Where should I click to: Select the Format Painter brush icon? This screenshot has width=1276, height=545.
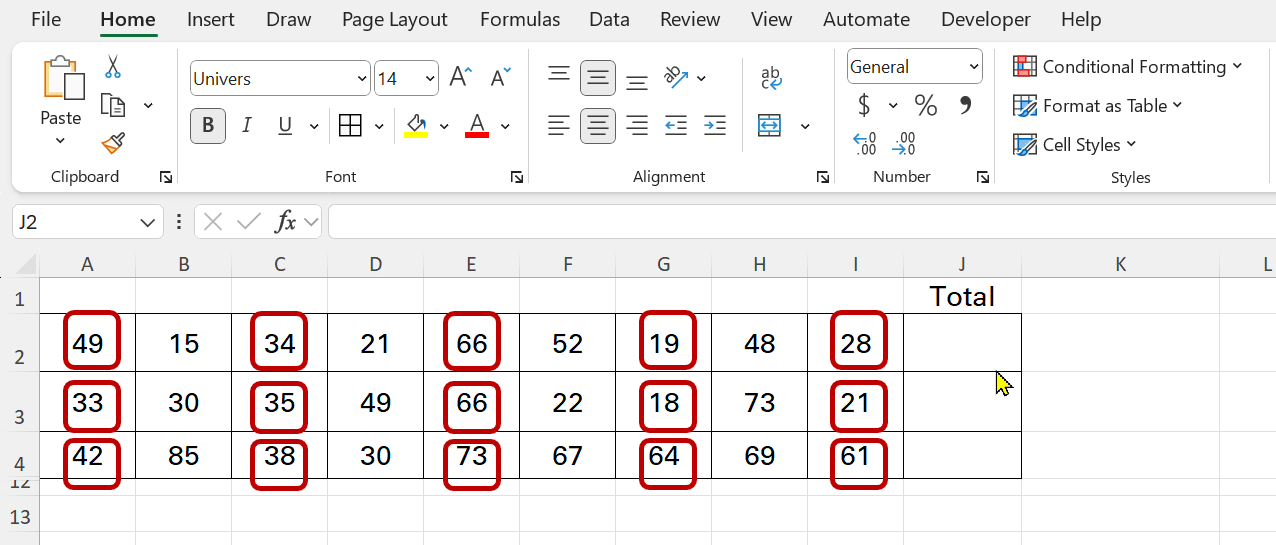113,144
